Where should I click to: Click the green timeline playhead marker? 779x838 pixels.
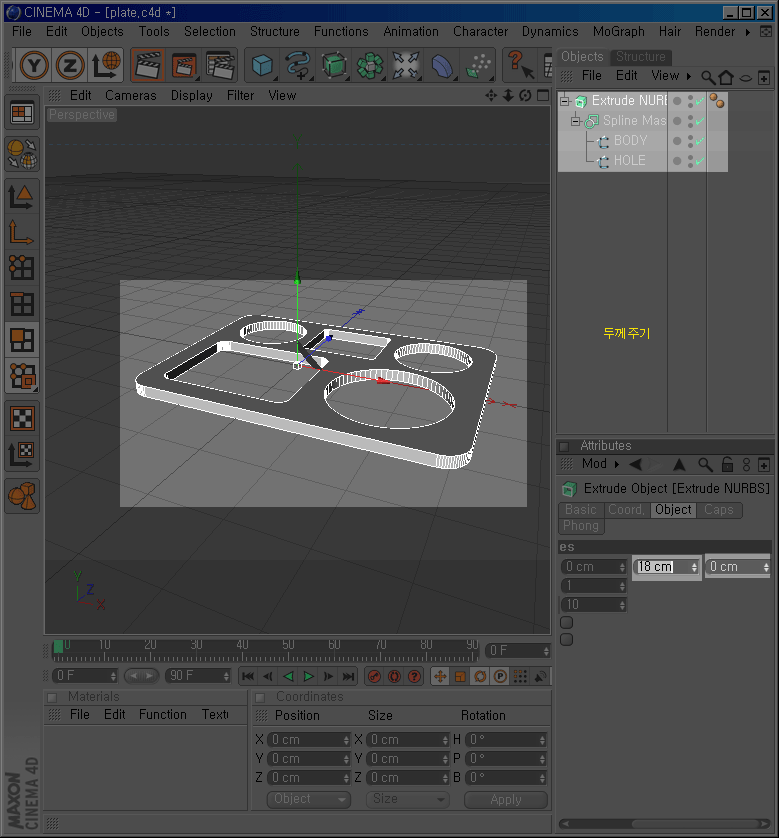[x=58, y=647]
